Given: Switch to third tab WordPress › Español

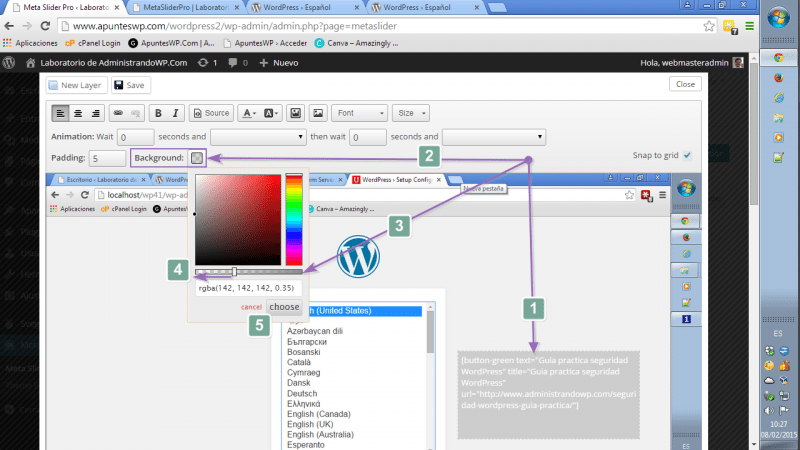Looking at the screenshot, I should tap(305, 7).
